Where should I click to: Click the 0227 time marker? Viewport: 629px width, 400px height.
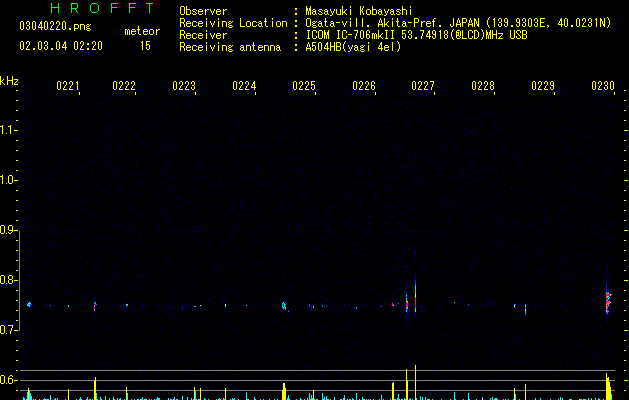pos(423,86)
